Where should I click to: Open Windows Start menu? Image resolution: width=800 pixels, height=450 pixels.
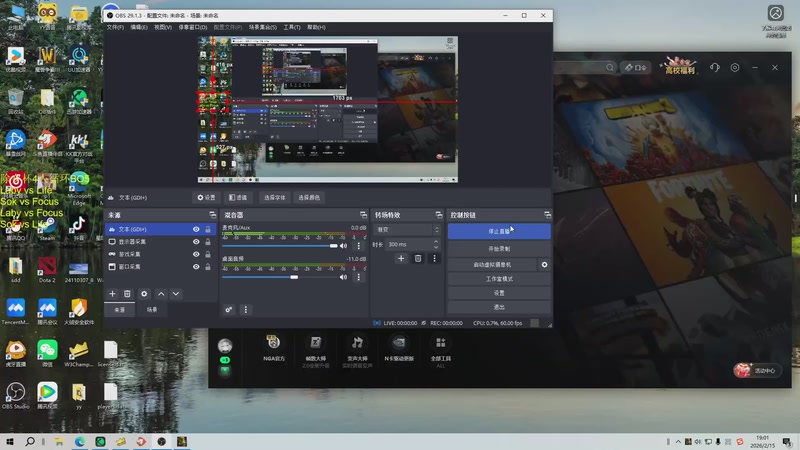[10, 441]
